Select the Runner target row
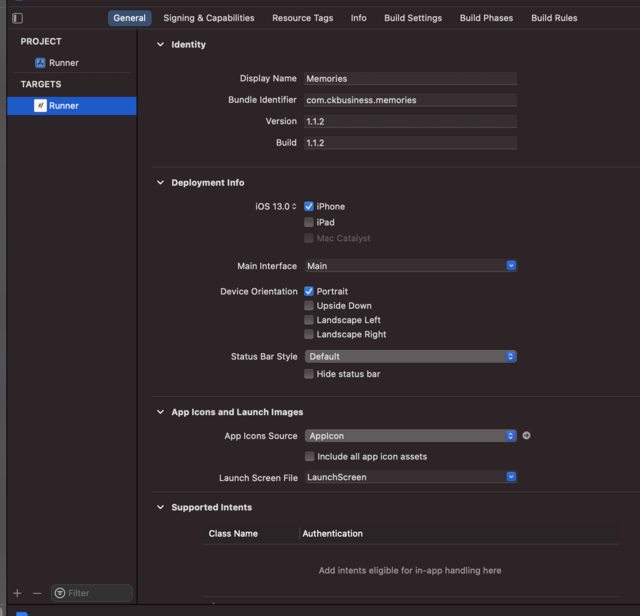Screen dimensions: 640x616 pyautogui.click(x=72, y=106)
